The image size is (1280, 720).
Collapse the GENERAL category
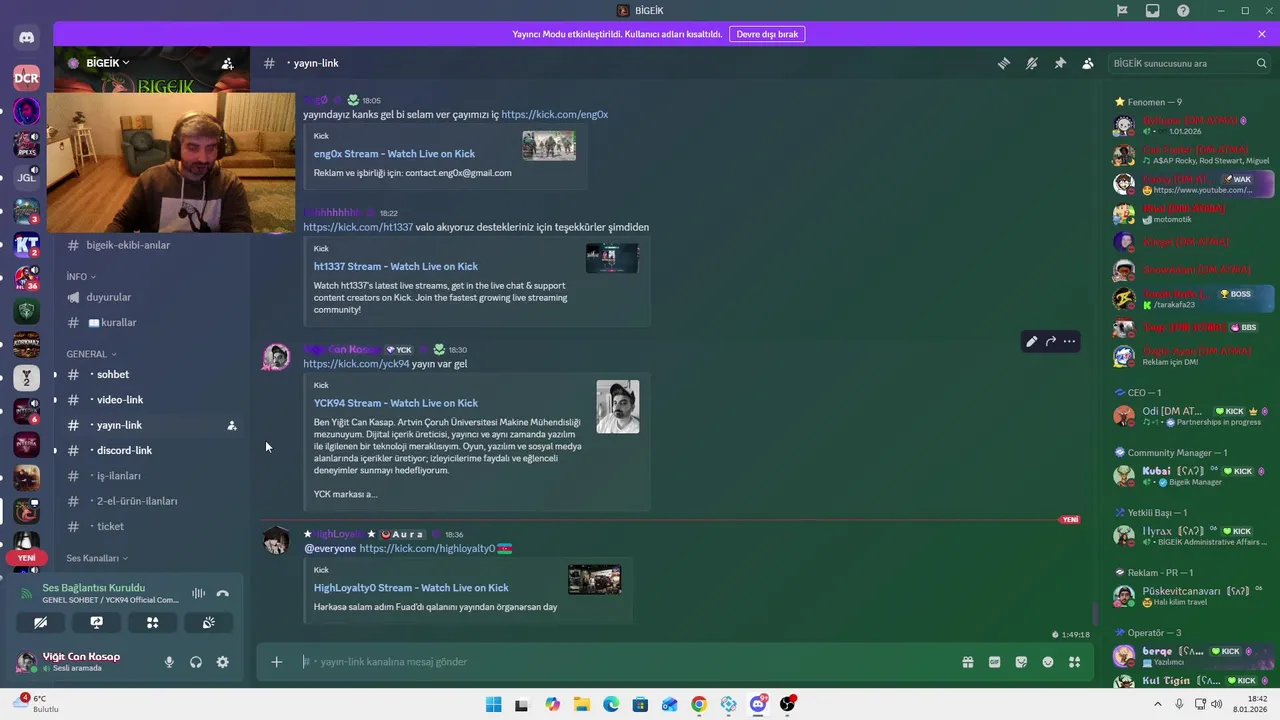point(92,354)
